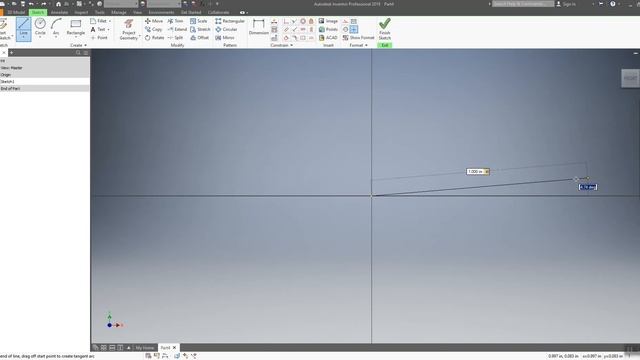Viewport: 640px width, 360px height.
Task: Open the Fillet dropdown arrow
Action: [x=110, y=21]
